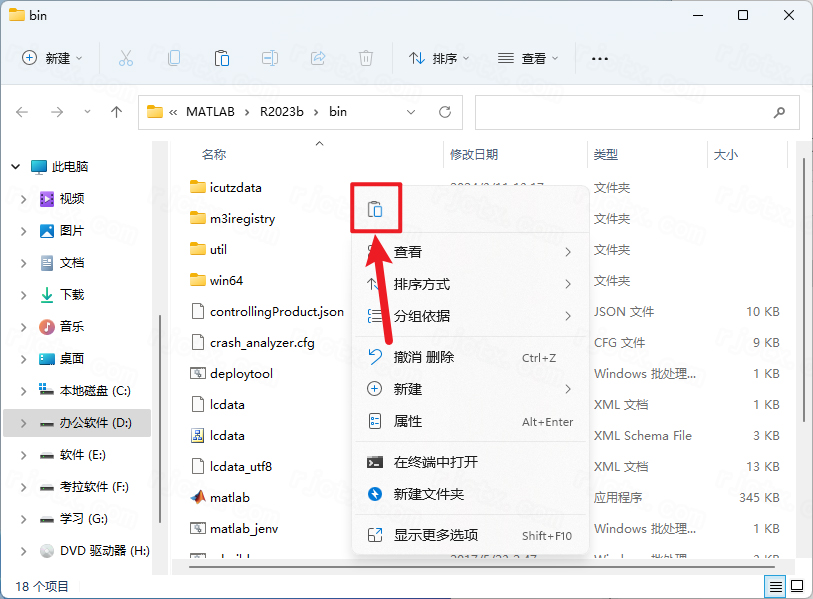The height and width of the screenshot is (599, 813).
Task: Click the Delete trash icon in toolbar
Action: click(366, 58)
